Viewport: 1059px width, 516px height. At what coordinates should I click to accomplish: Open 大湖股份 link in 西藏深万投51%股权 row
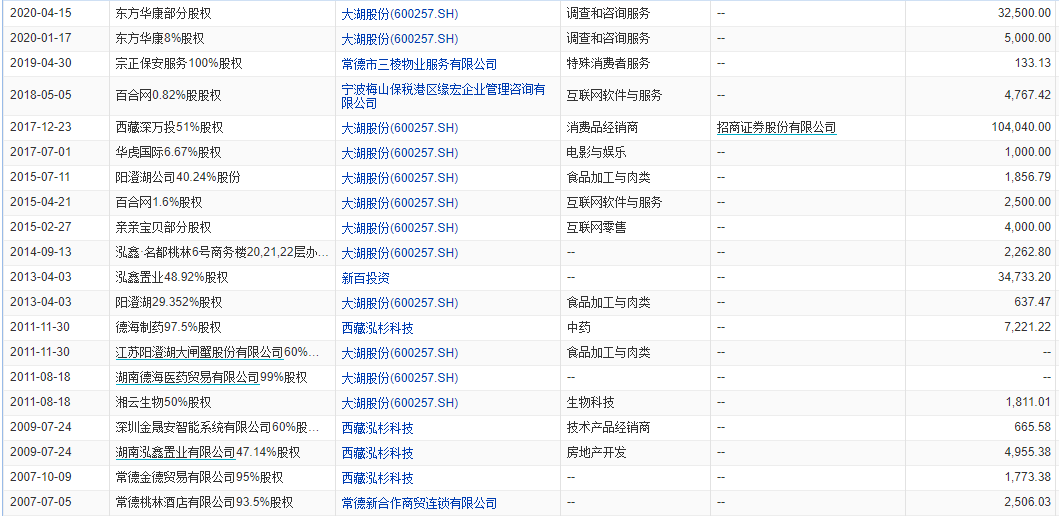[400, 128]
